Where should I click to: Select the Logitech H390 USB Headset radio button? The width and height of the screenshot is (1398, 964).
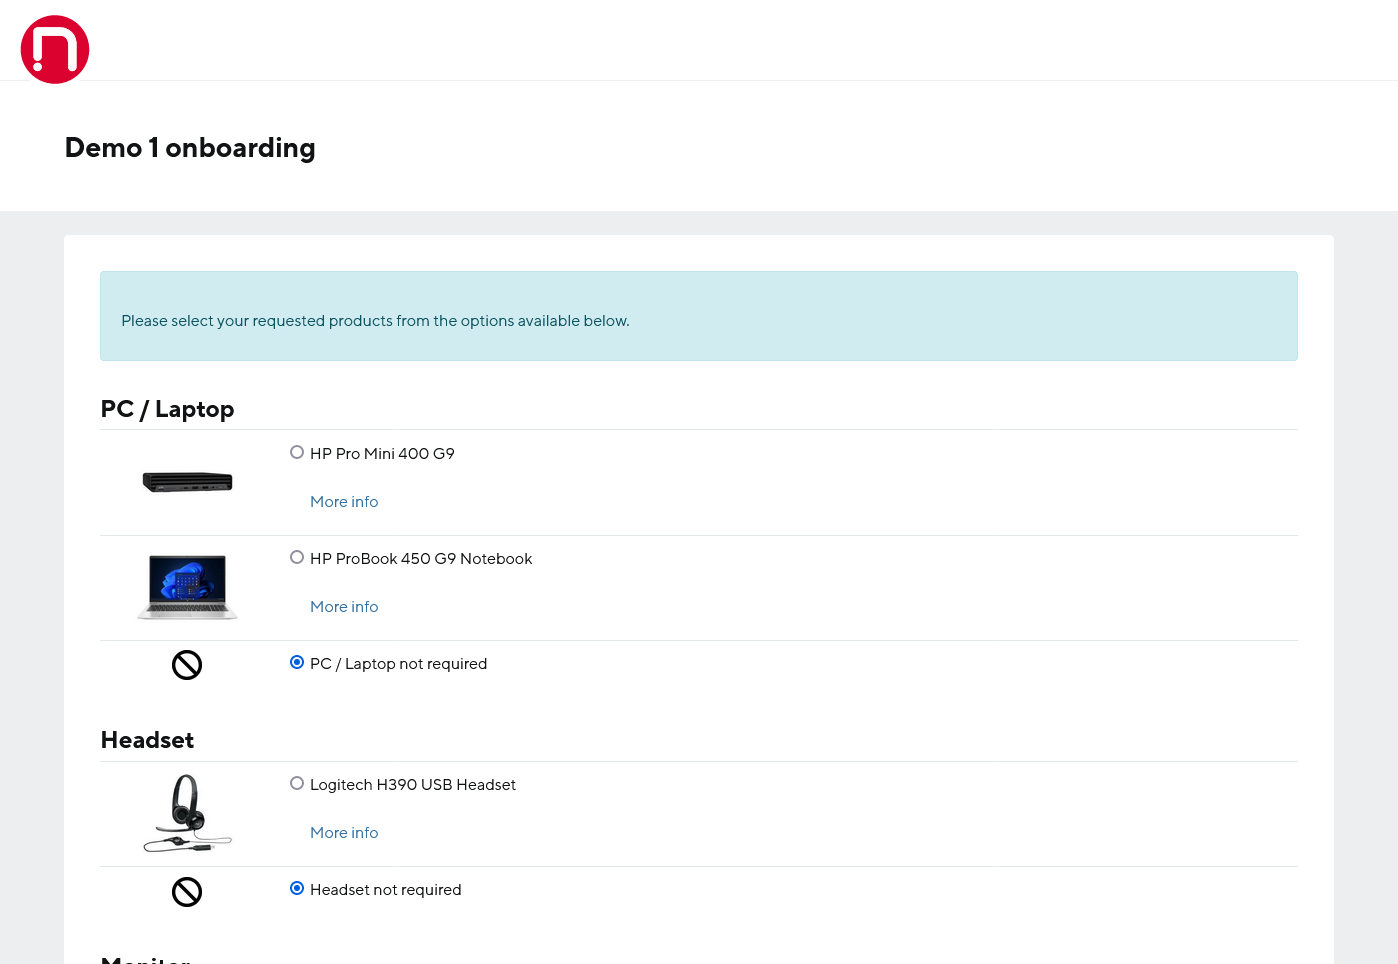point(297,783)
